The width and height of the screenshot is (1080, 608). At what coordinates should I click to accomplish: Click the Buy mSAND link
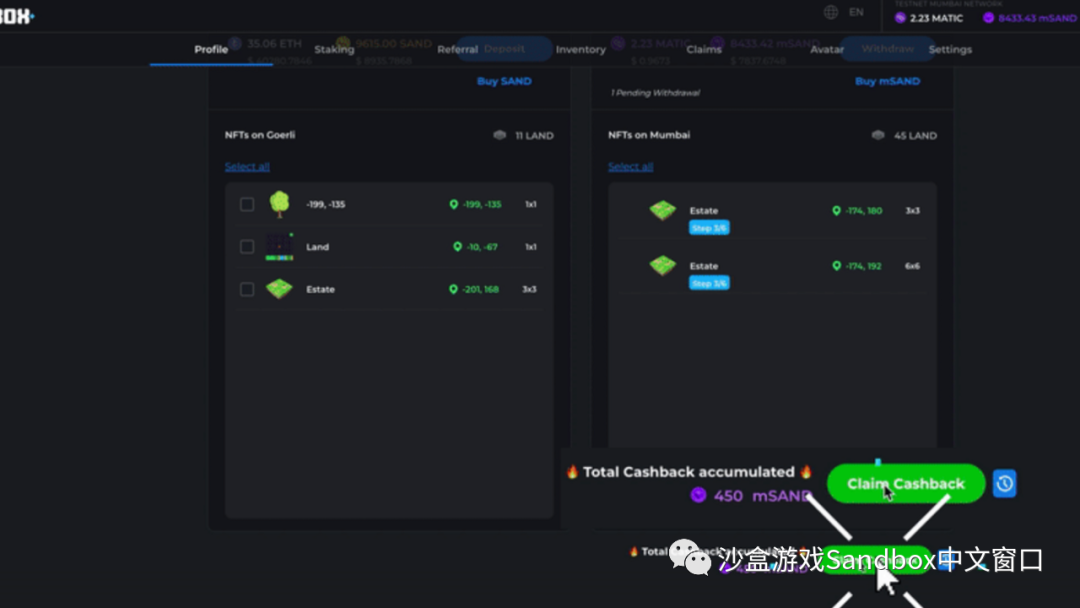(x=887, y=81)
